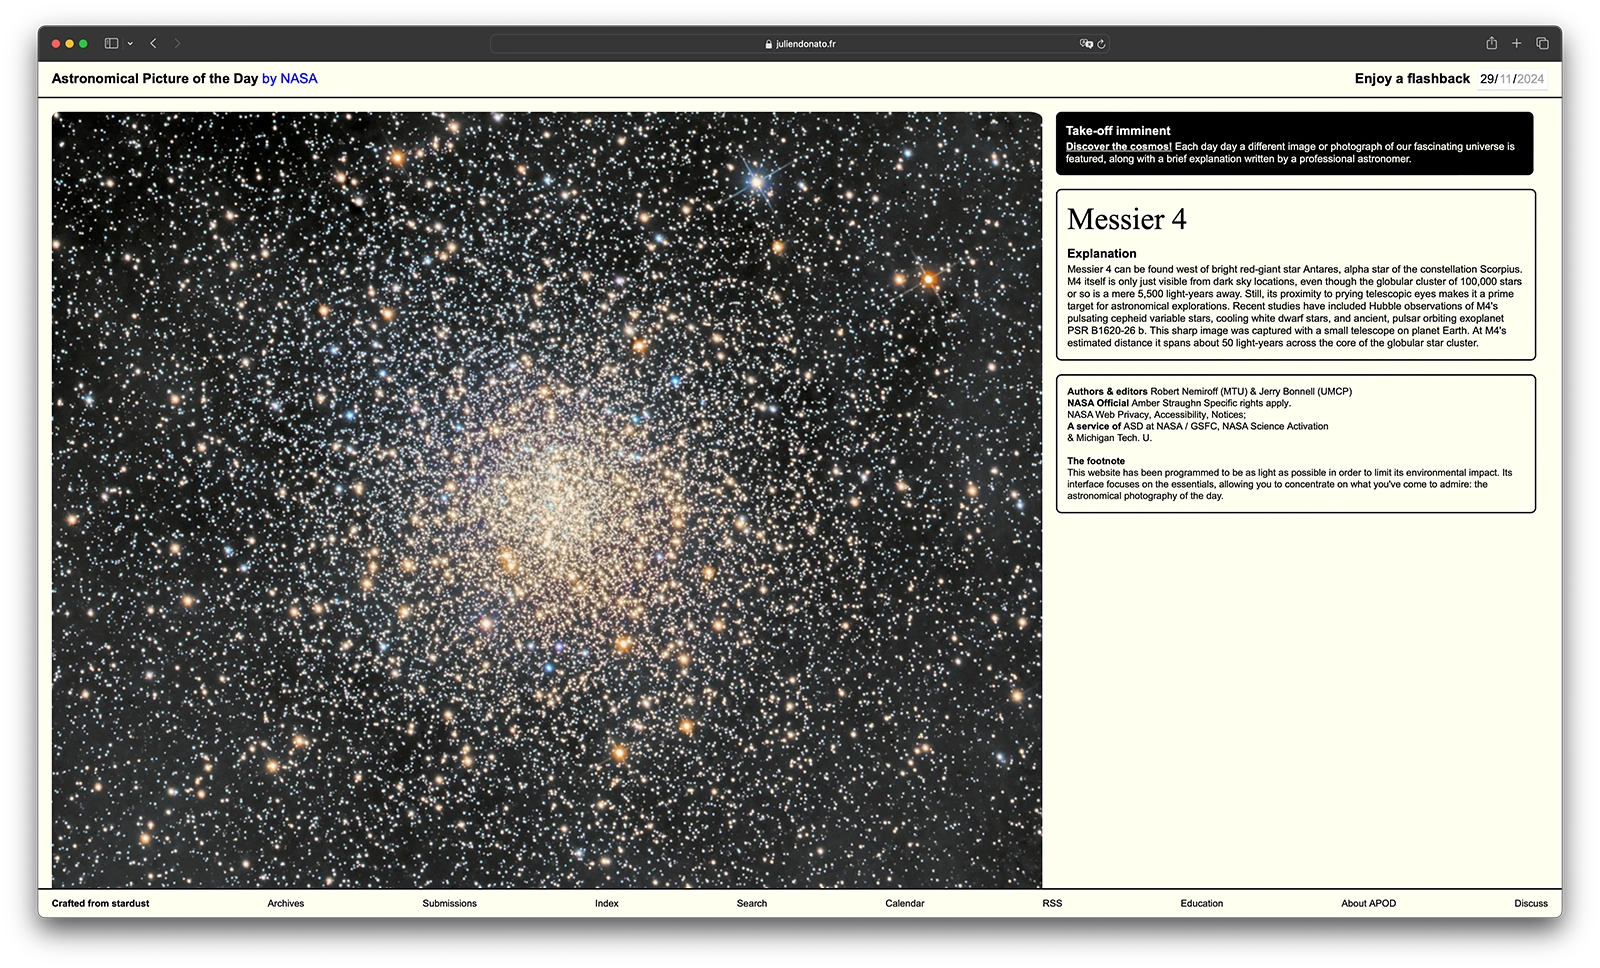Open 'Michigan Tech. U.' link
Viewport: 1600px width, 968px height.
point(1114,438)
